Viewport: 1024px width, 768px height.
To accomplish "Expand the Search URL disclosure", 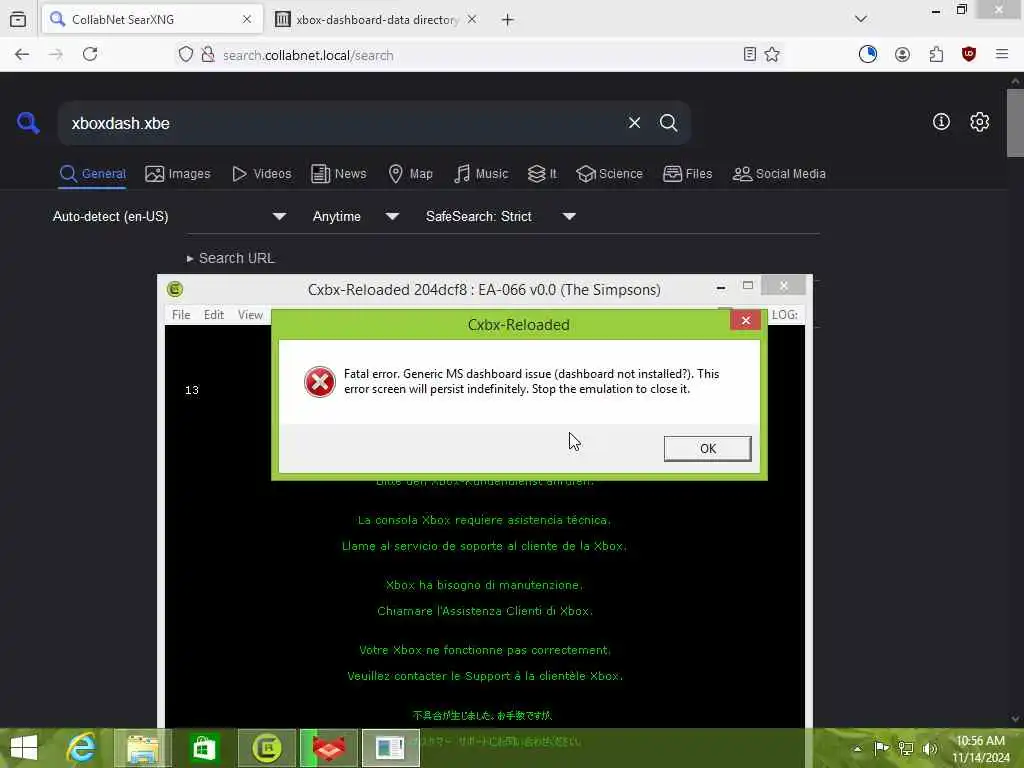I will [x=231, y=258].
